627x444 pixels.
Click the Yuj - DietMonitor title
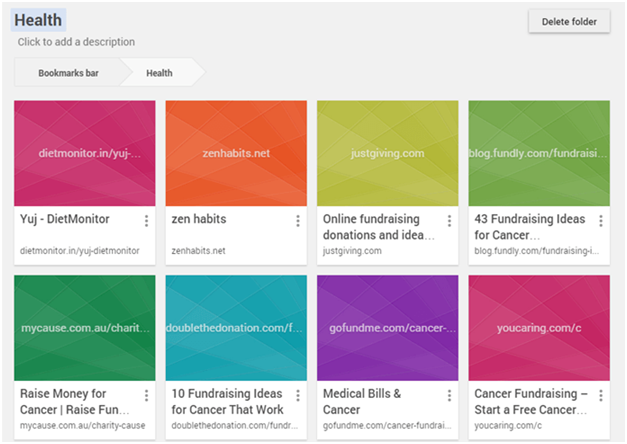tap(65, 219)
